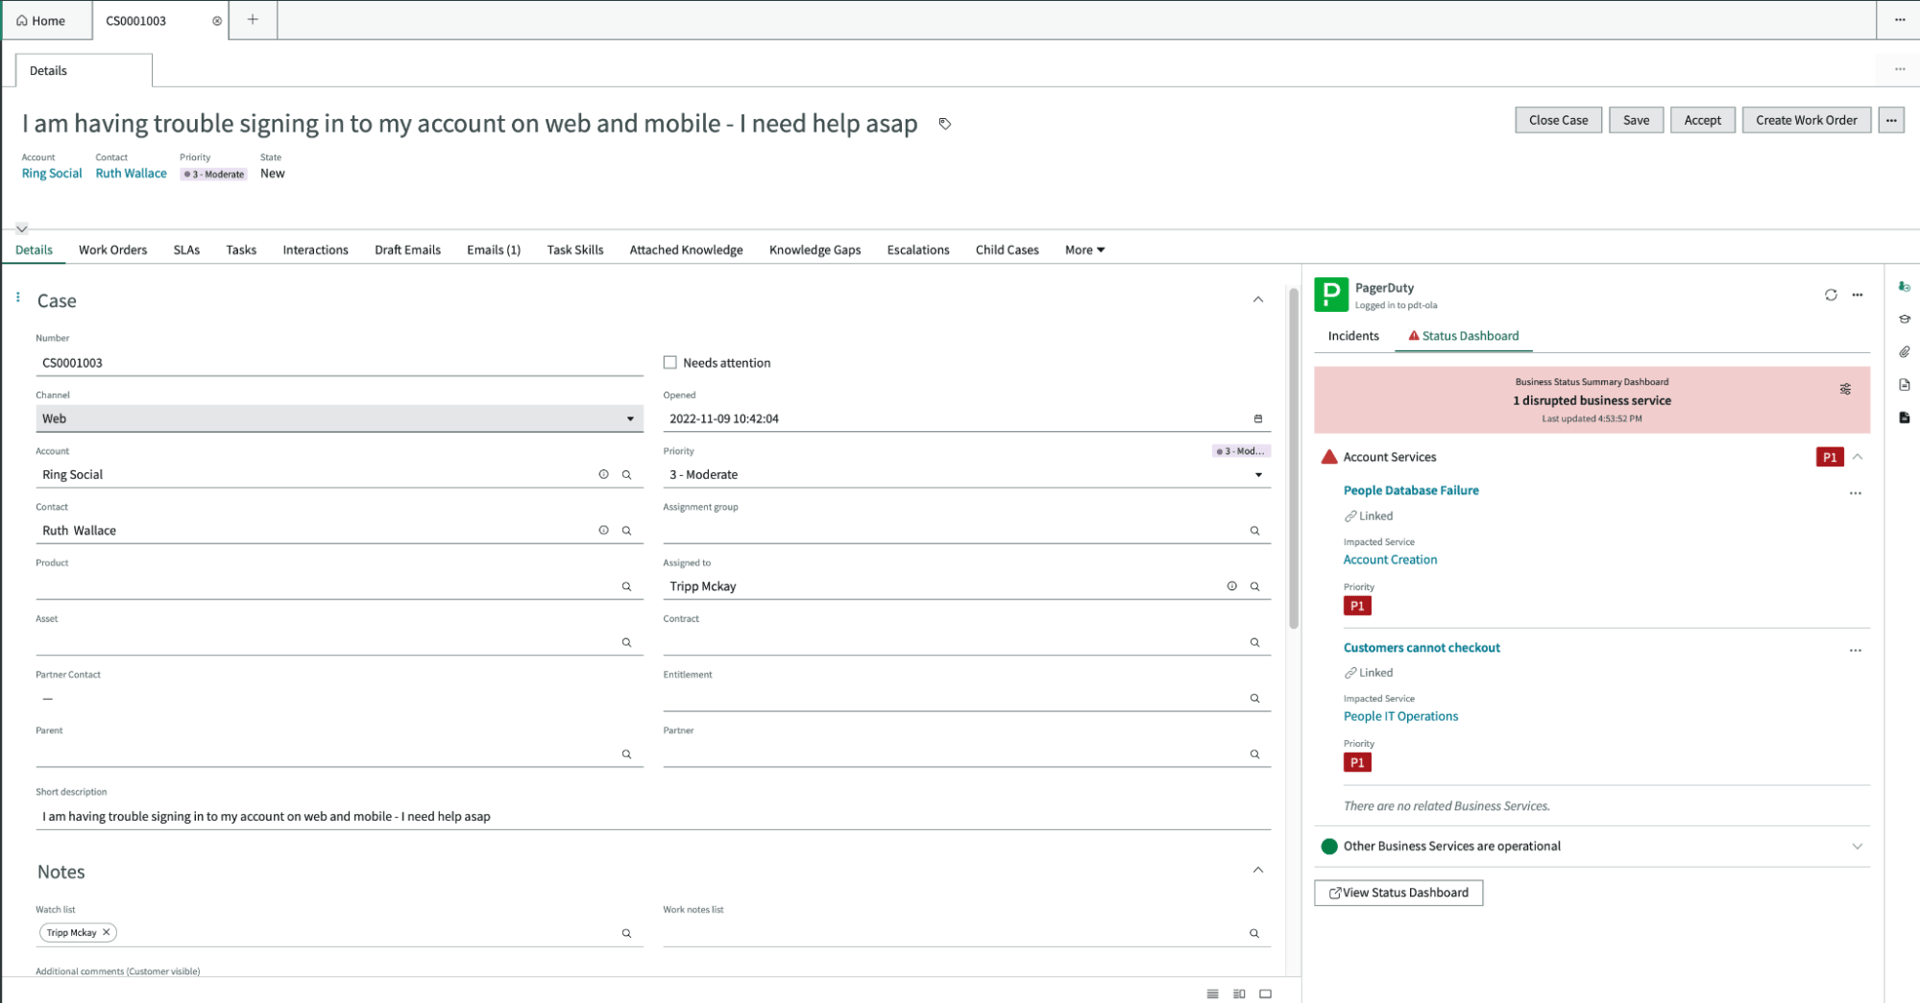Click the Close Case button
1920x1004 pixels.
[1557, 120]
